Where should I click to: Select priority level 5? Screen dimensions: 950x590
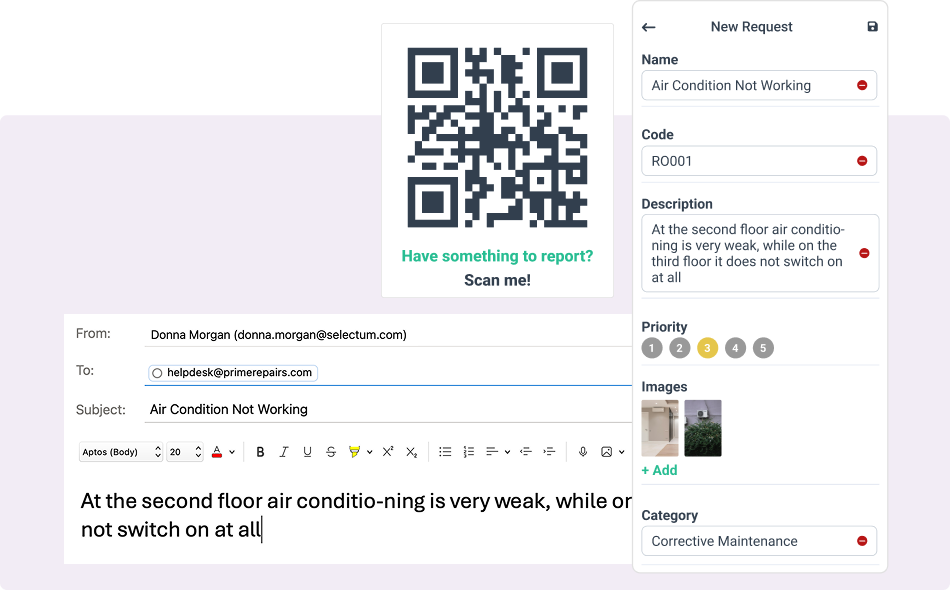pos(763,348)
